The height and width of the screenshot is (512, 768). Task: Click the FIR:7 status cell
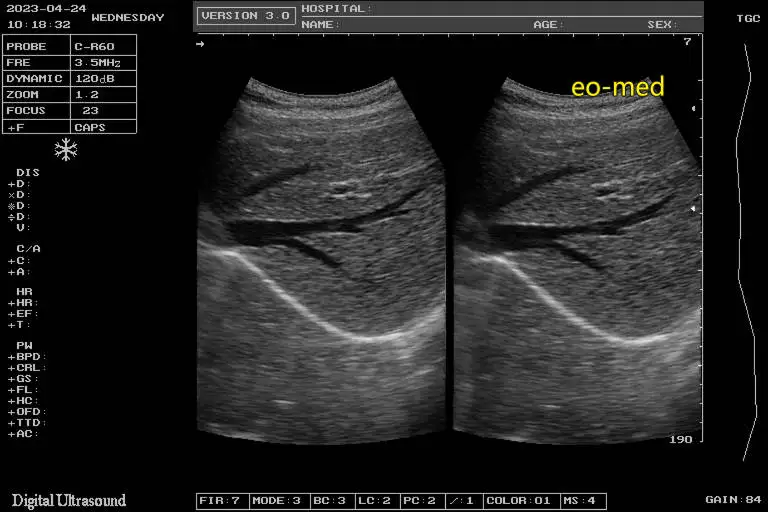click(222, 501)
